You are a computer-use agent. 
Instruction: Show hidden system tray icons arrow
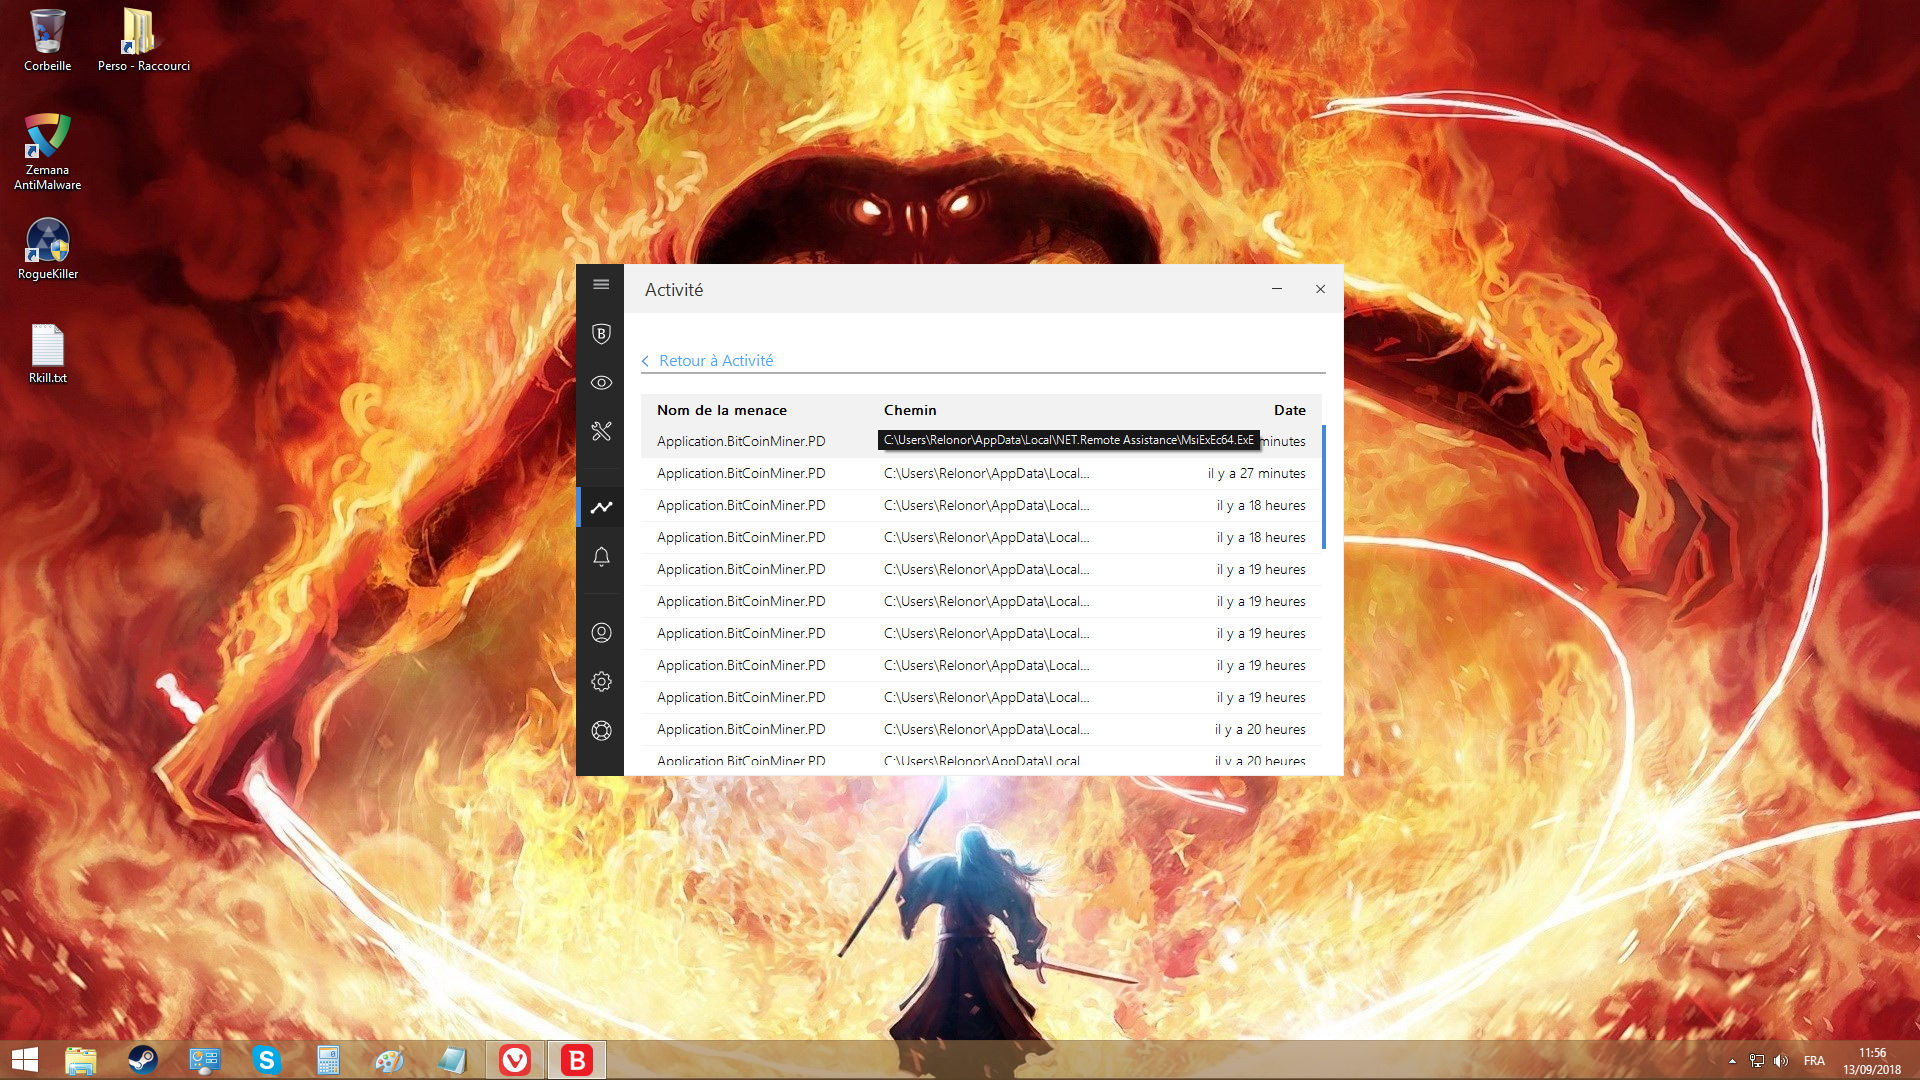1732,1061
